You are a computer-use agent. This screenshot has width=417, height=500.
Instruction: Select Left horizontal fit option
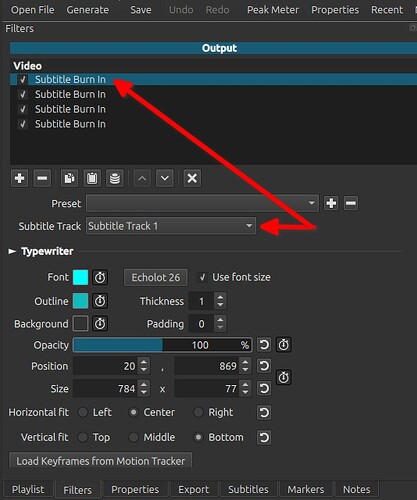(82, 412)
